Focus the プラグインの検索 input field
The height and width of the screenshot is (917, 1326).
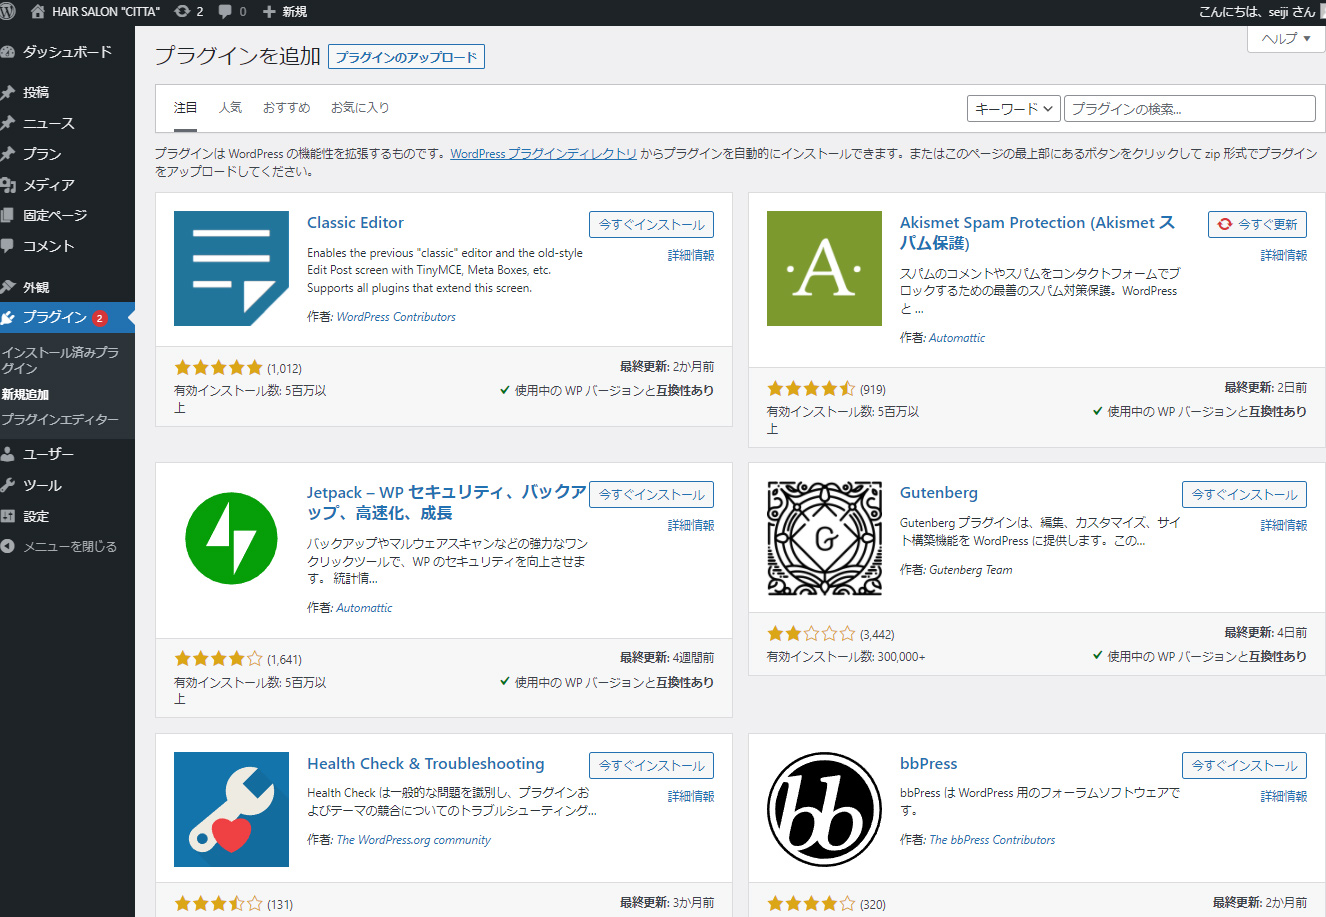(x=1190, y=108)
